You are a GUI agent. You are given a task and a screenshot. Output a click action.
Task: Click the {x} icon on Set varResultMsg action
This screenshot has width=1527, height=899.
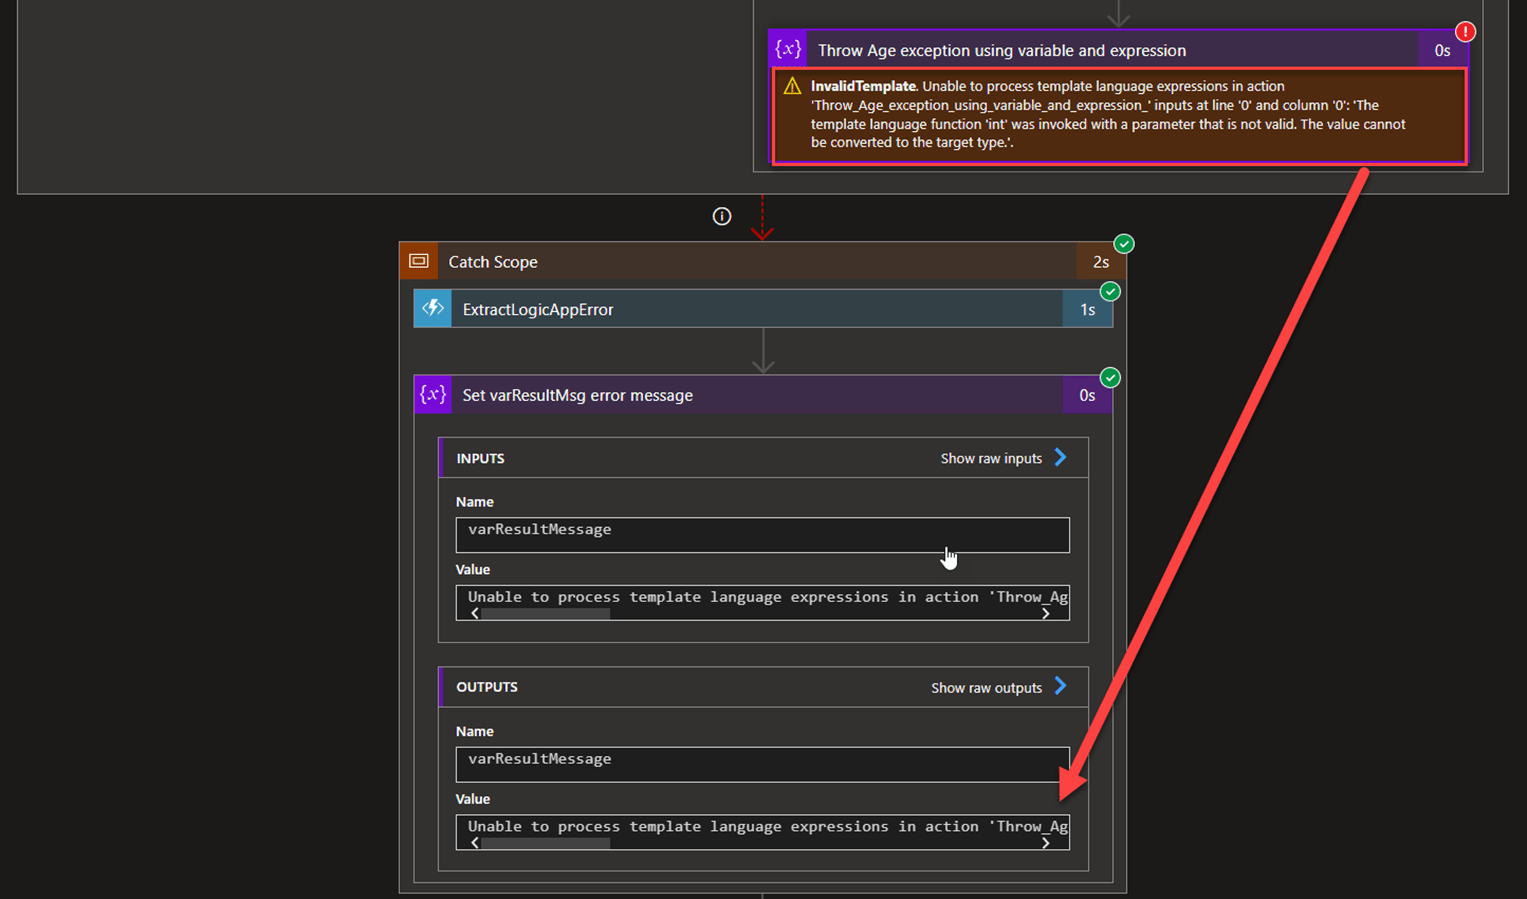point(432,394)
